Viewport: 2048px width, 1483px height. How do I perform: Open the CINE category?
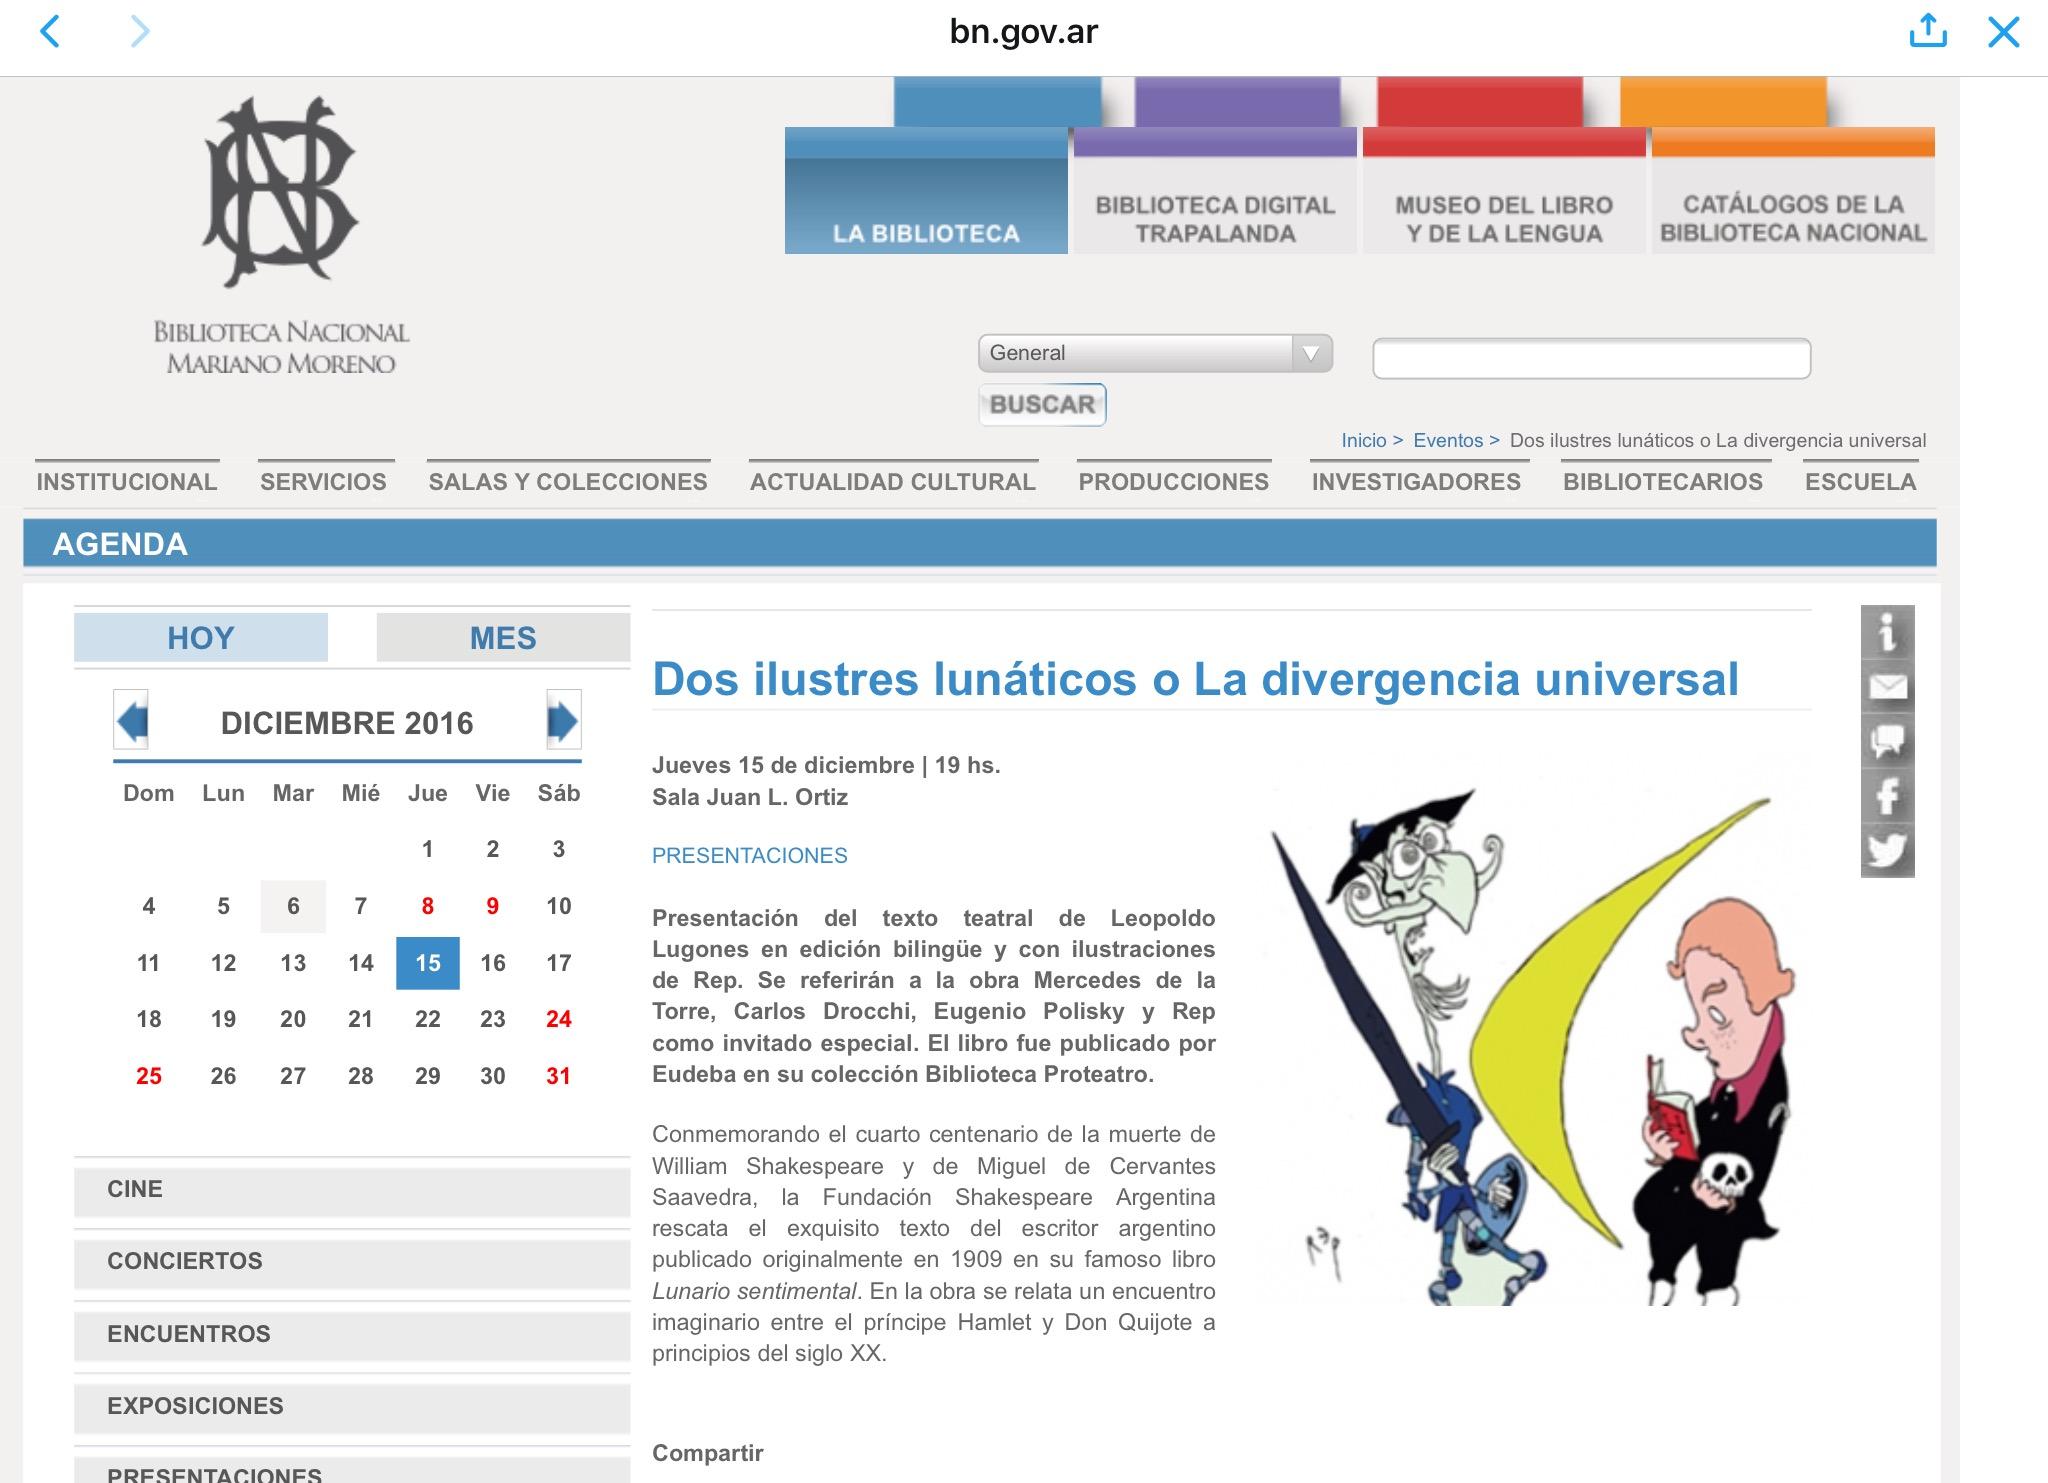(352, 1190)
